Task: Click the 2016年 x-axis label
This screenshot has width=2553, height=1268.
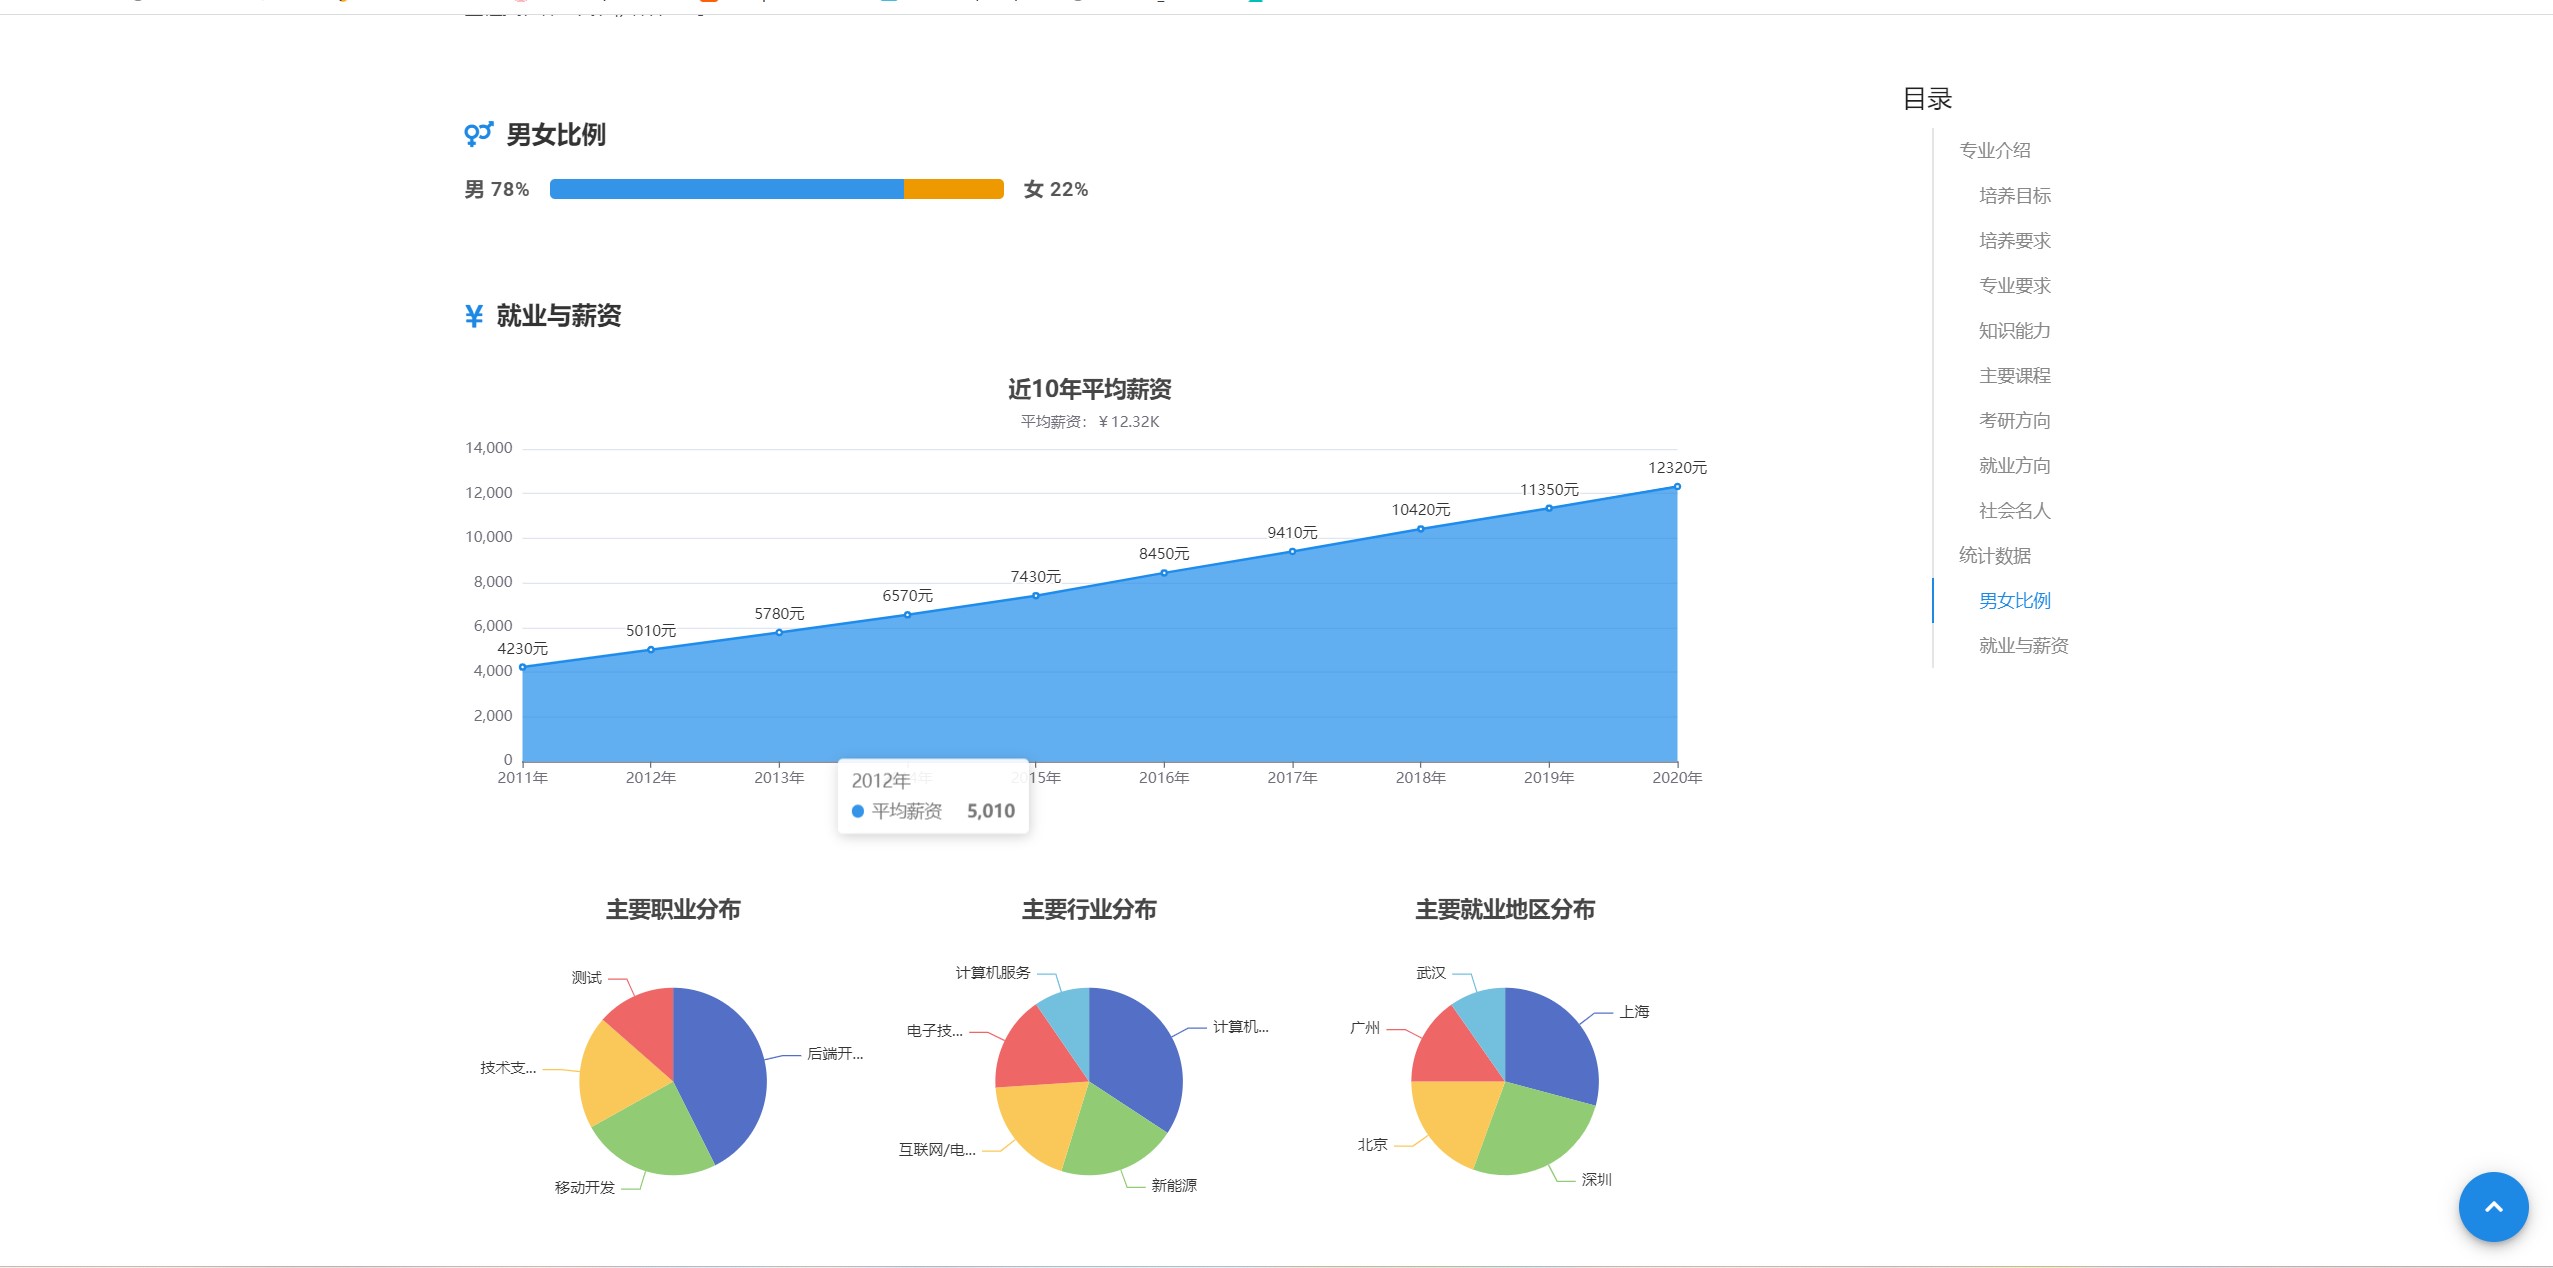Action: (1164, 777)
